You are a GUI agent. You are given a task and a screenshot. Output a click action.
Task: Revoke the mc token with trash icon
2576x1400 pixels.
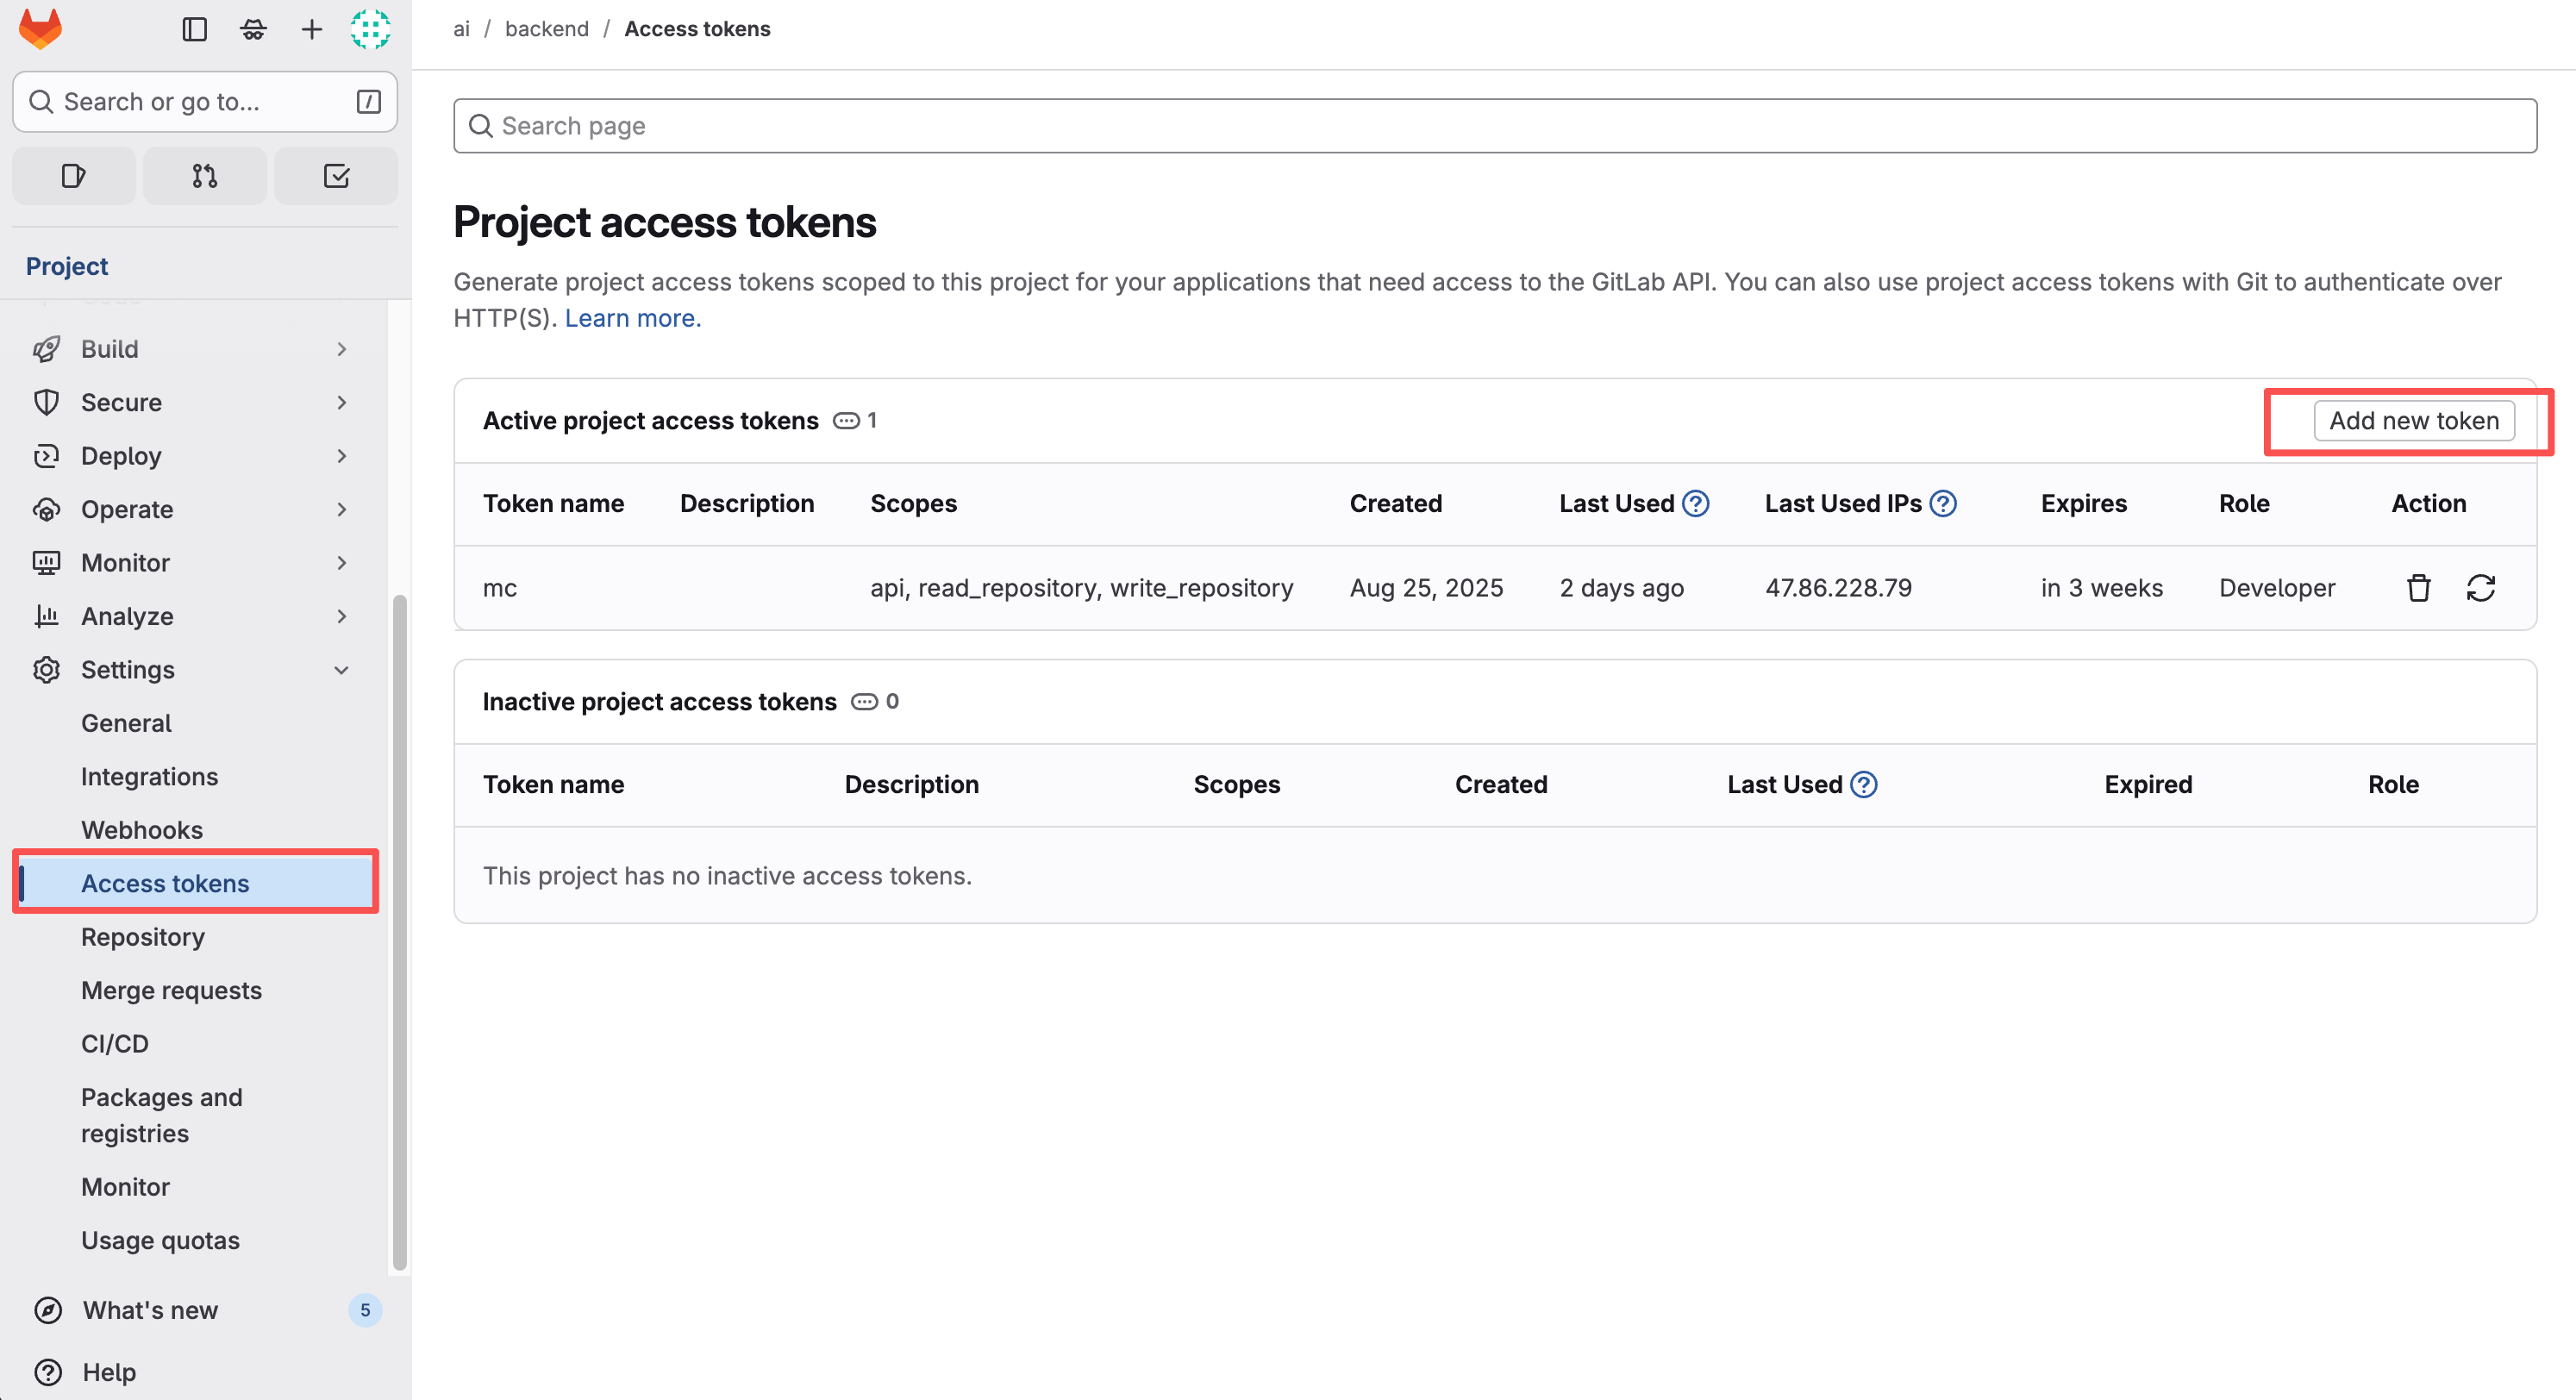coord(2418,588)
